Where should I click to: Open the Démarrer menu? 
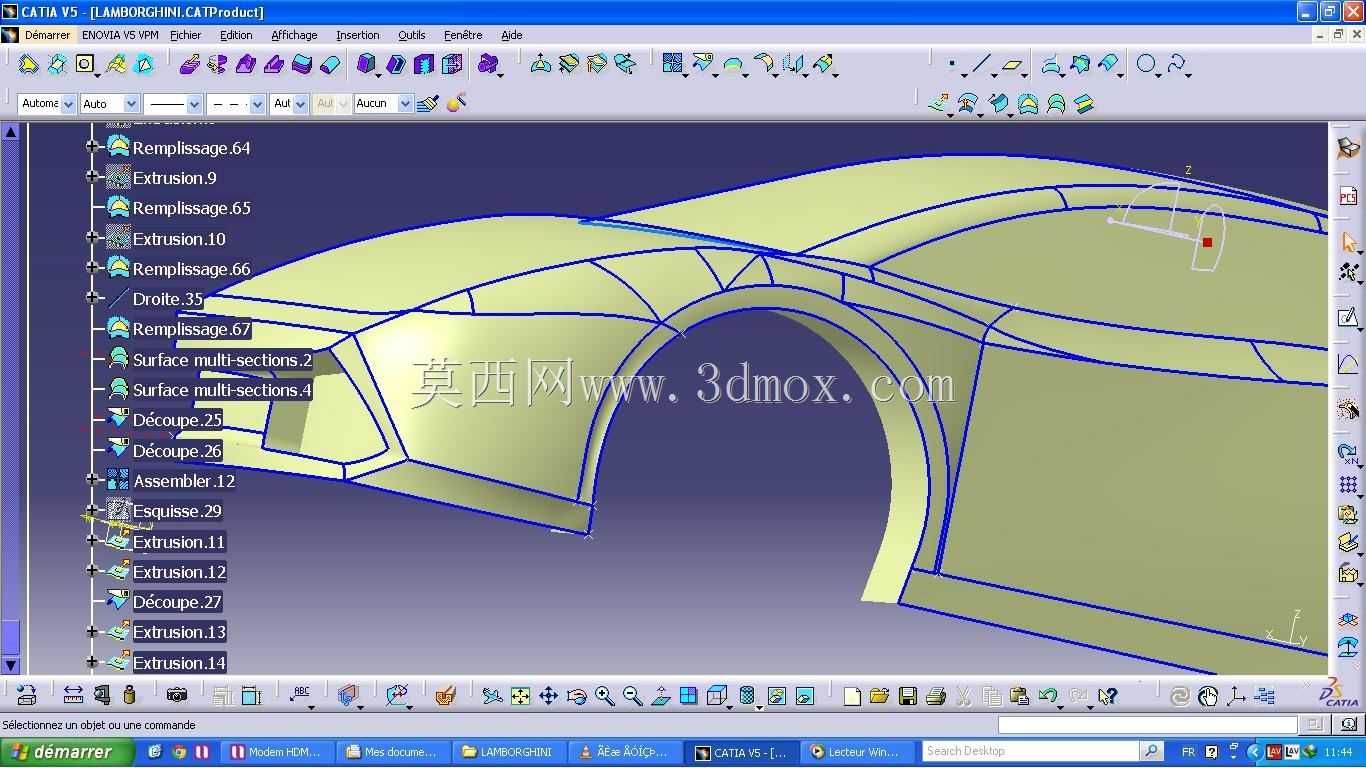pyautogui.click(x=48, y=35)
